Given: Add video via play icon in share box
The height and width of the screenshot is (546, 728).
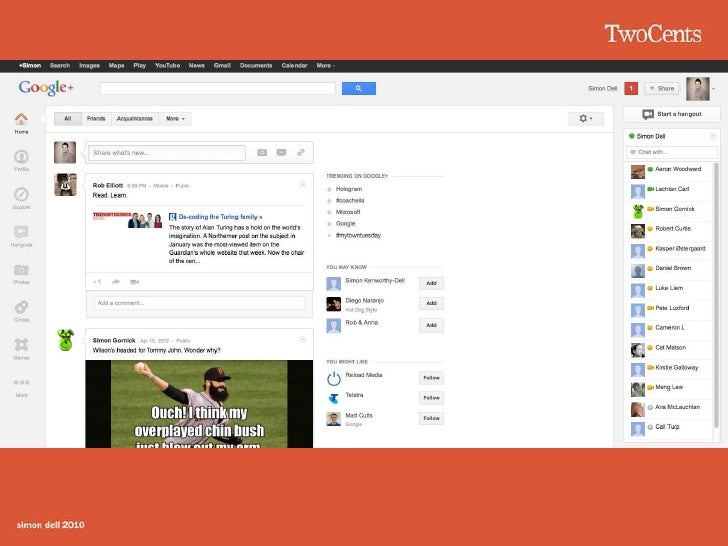Looking at the screenshot, I should pyautogui.click(x=281, y=152).
